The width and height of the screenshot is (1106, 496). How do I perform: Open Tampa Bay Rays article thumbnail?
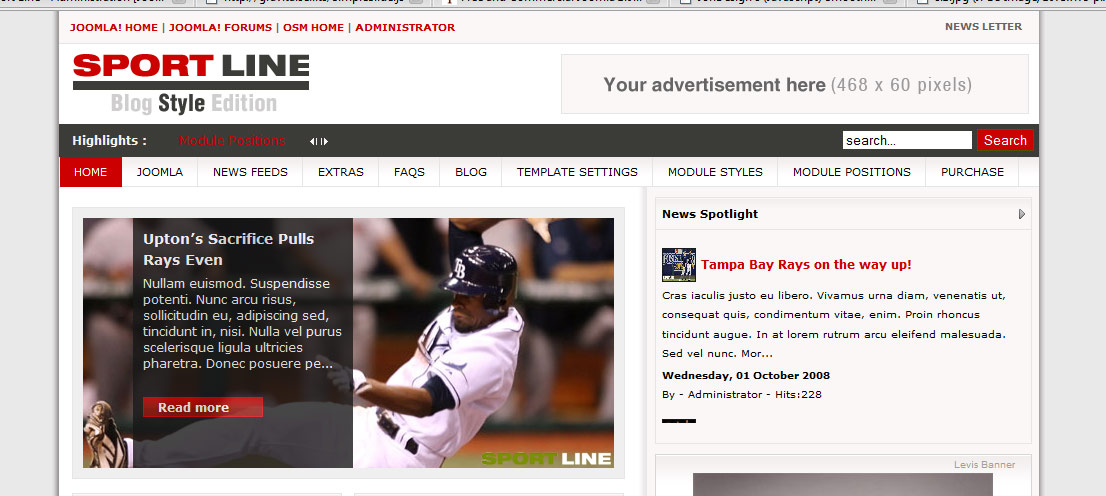tap(679, 265)
